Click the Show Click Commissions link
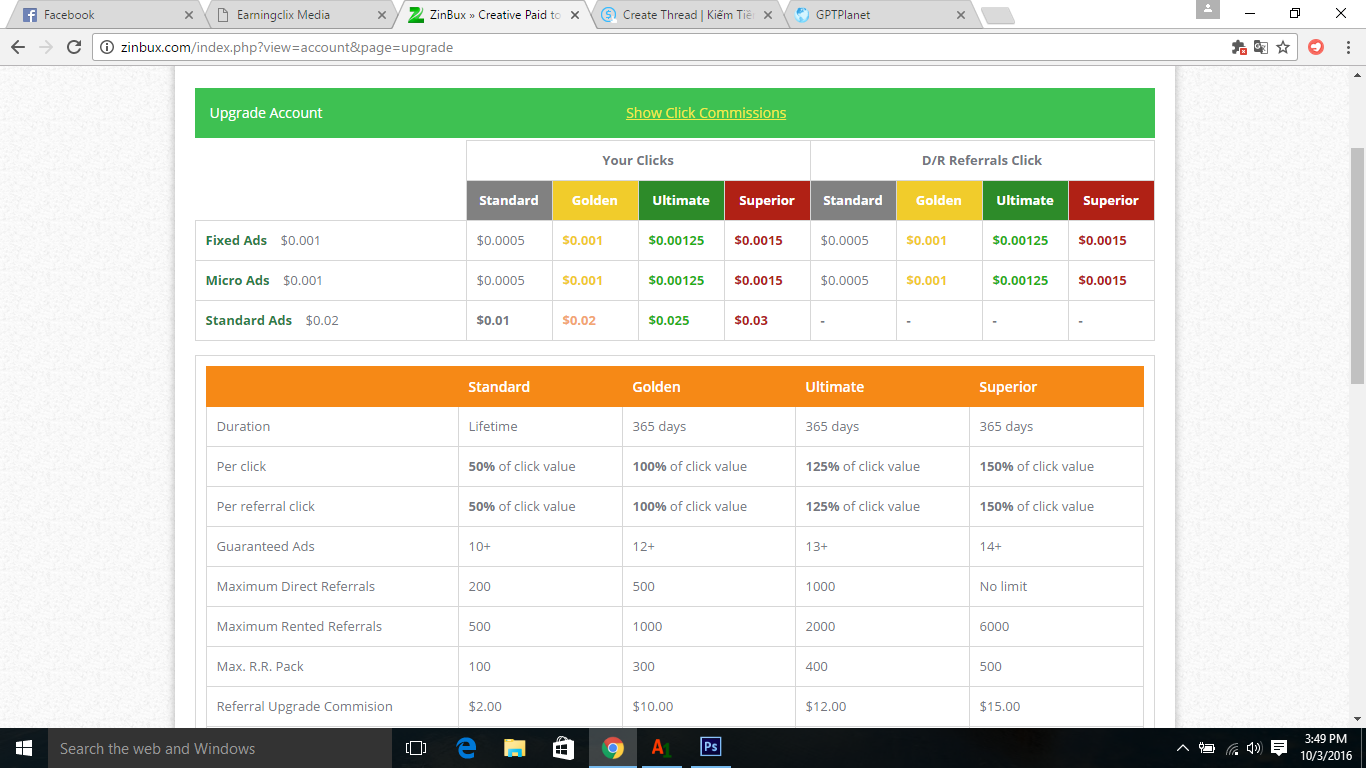This screenshot has width=1366, height=768. click(706, 113)
